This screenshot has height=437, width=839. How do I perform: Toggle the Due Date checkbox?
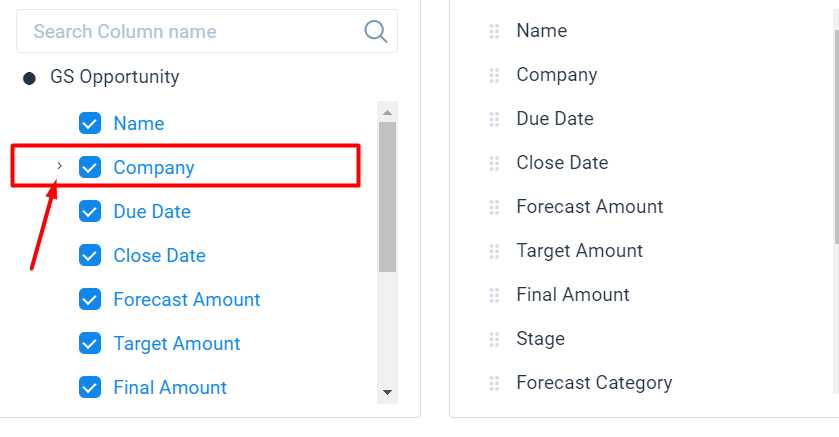[x=90, y=211]
